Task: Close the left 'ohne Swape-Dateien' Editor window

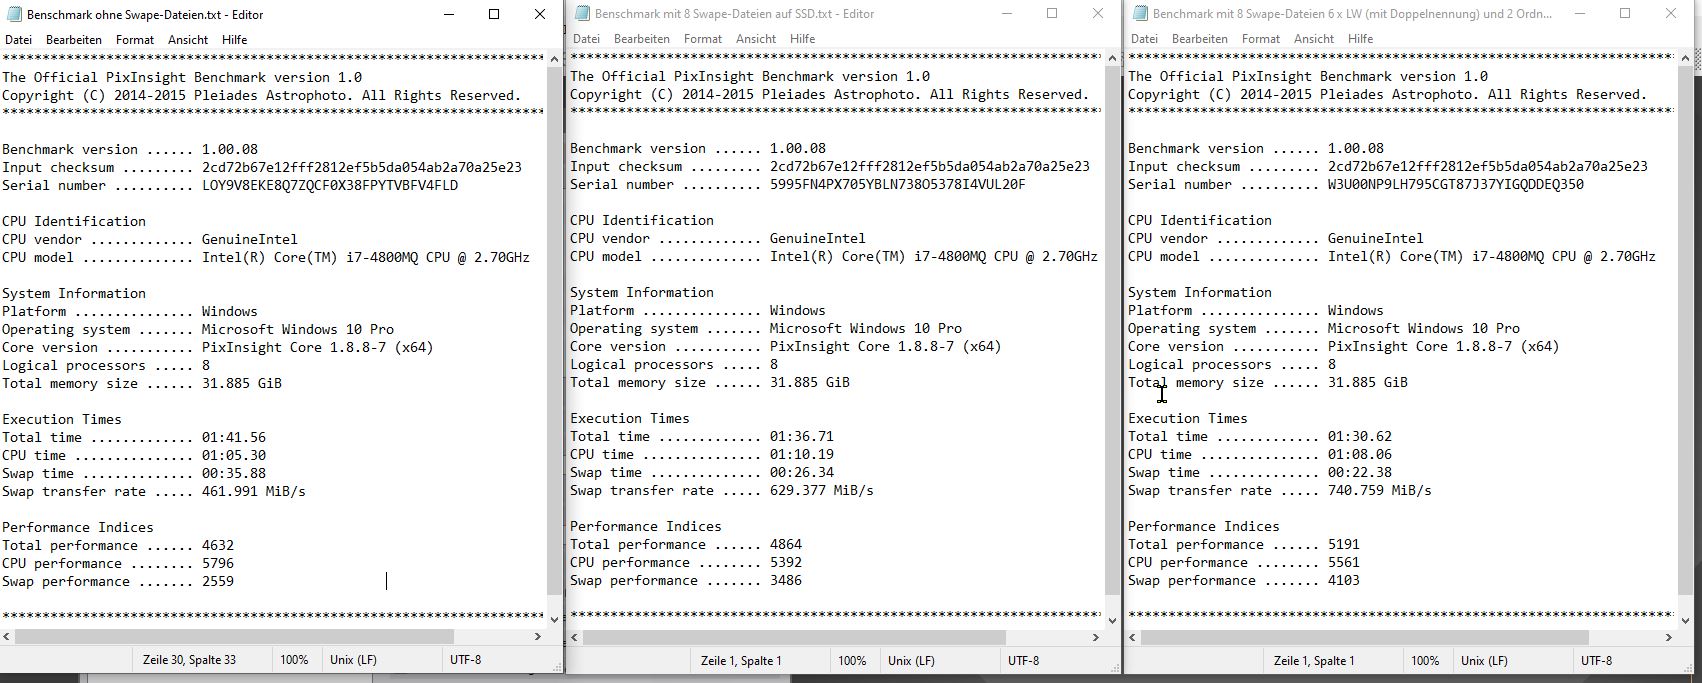Action: (540, 14)
